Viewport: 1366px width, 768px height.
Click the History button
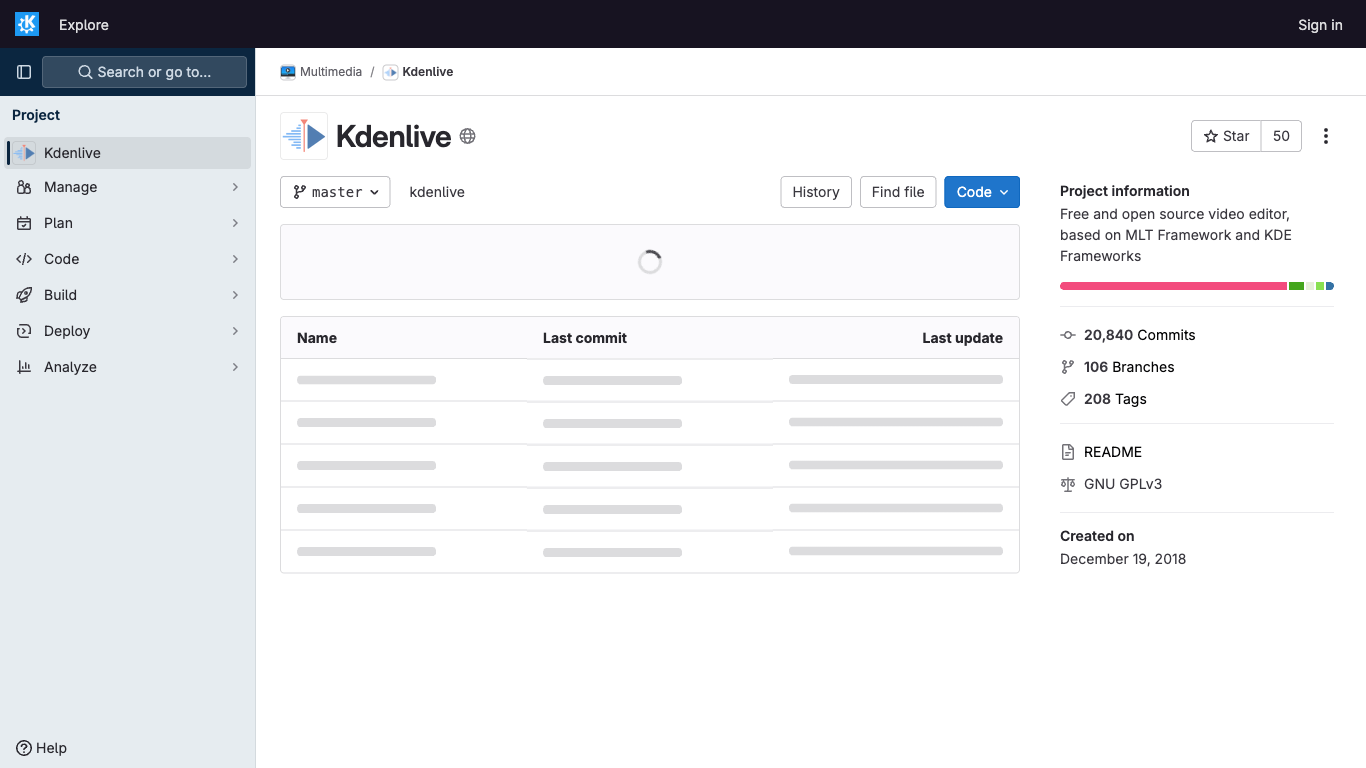click(816, 192)
